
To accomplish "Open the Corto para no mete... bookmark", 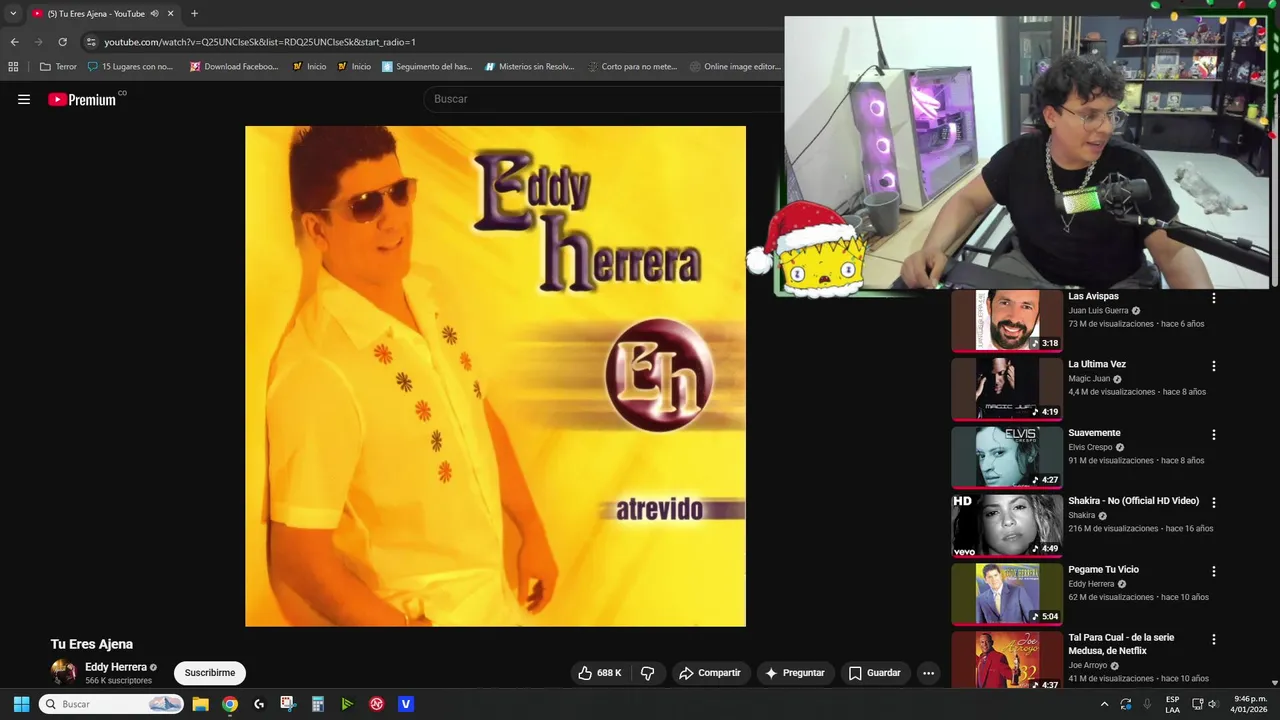I will point(632,67).
